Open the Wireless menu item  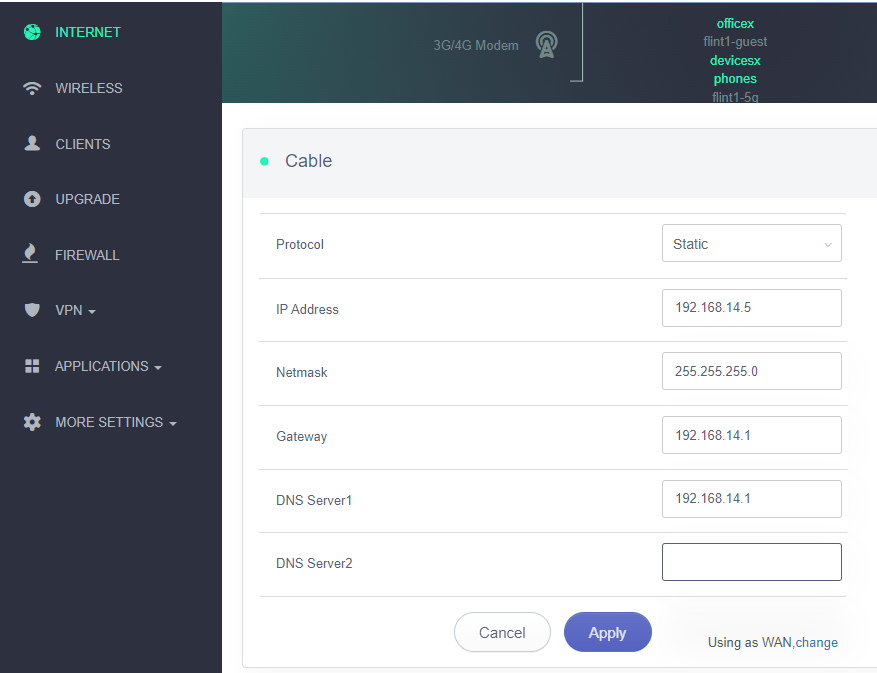(x=88, y=88)
